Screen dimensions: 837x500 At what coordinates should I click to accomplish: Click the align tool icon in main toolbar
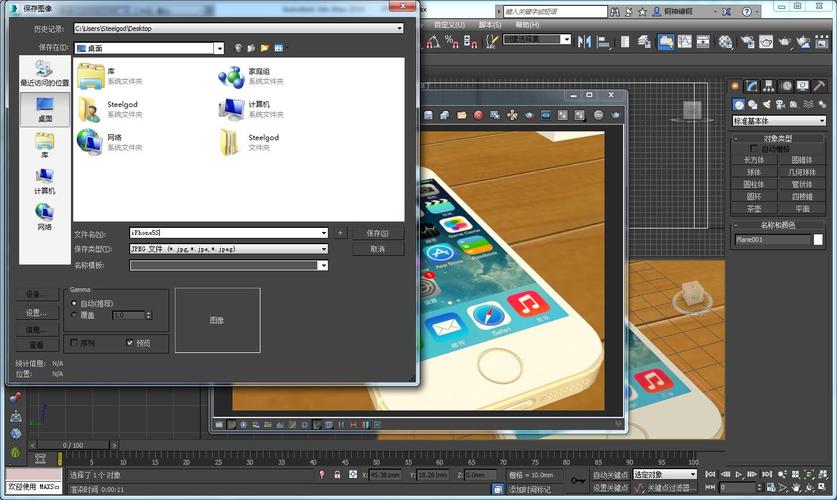(603, 41)
